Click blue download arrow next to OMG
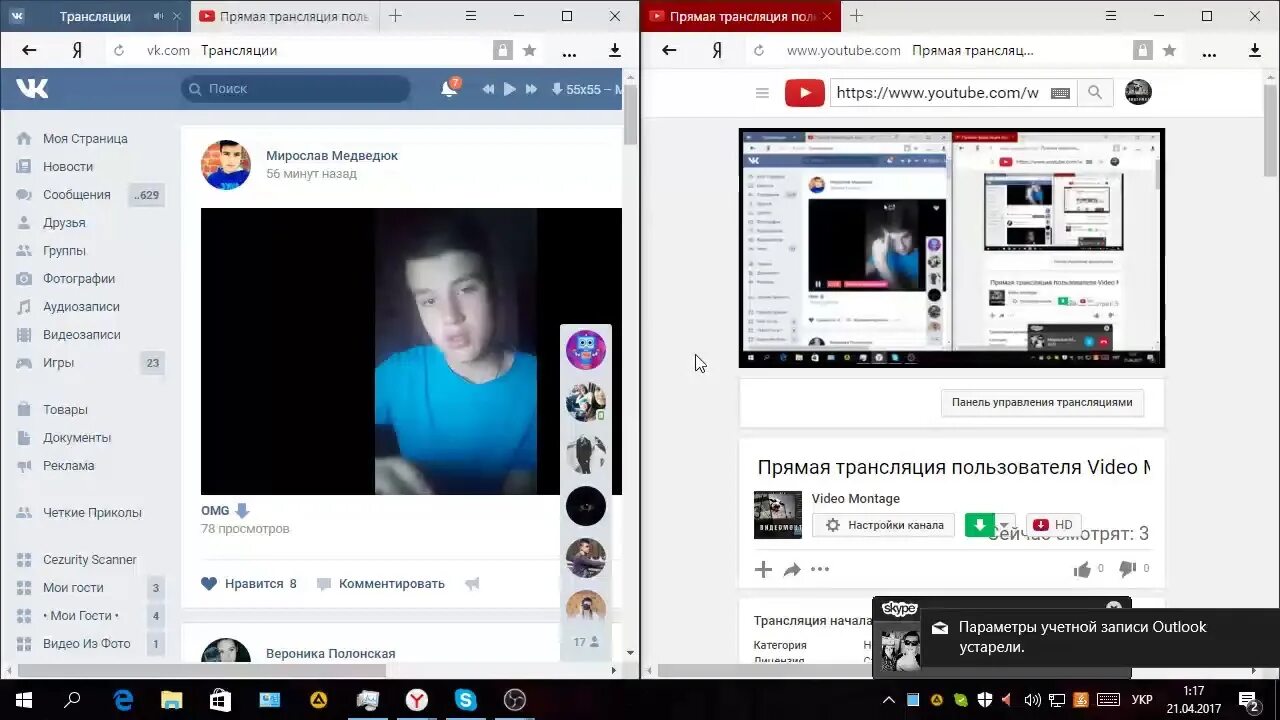 242,511
